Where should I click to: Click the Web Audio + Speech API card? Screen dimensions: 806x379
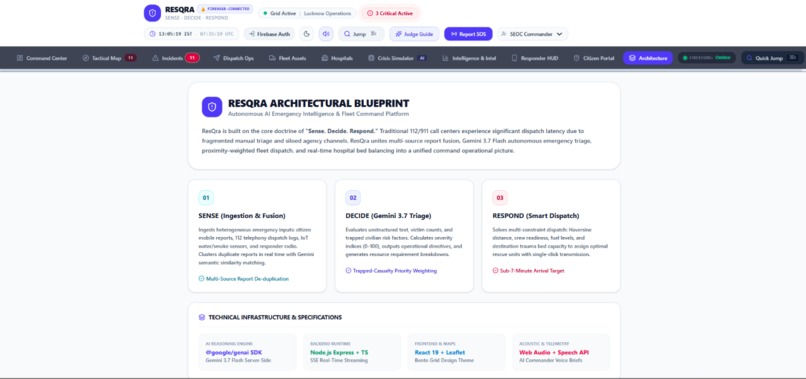tap(561, 352)
